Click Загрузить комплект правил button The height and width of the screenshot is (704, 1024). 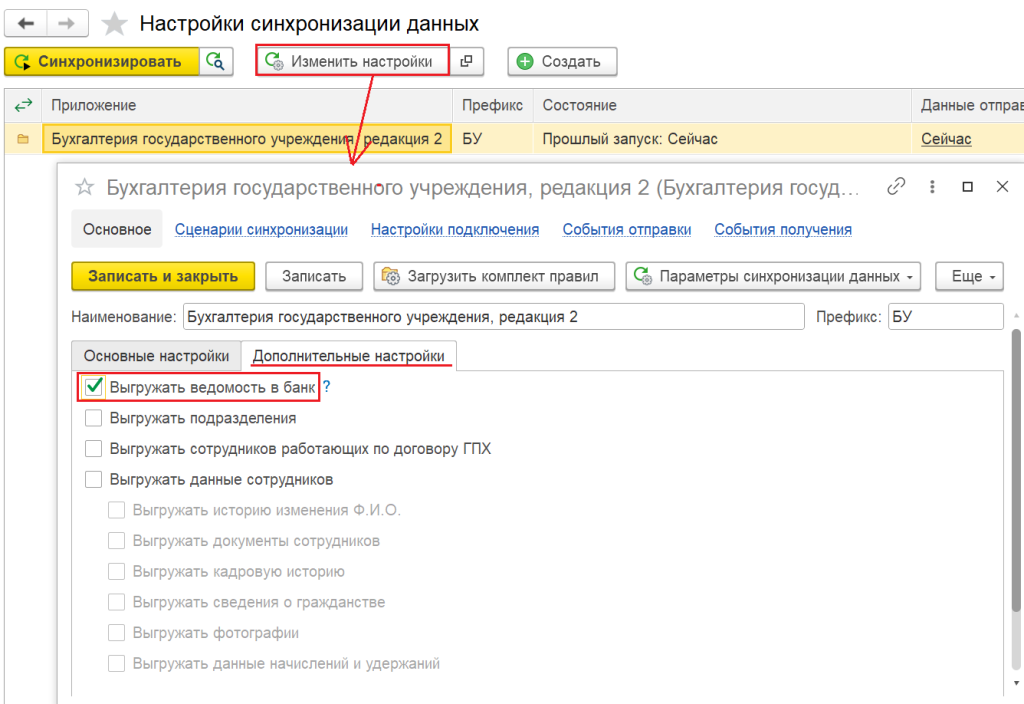(494, 276)
